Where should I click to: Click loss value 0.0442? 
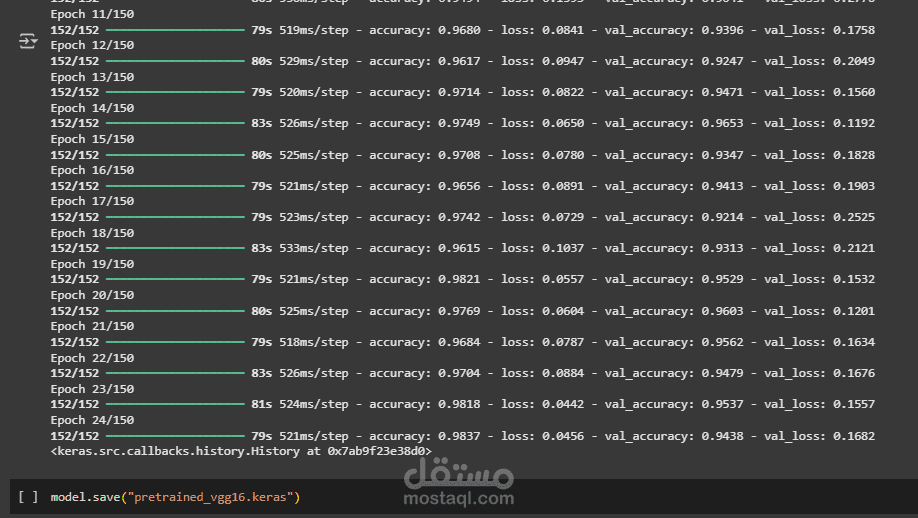coord(563,404)
